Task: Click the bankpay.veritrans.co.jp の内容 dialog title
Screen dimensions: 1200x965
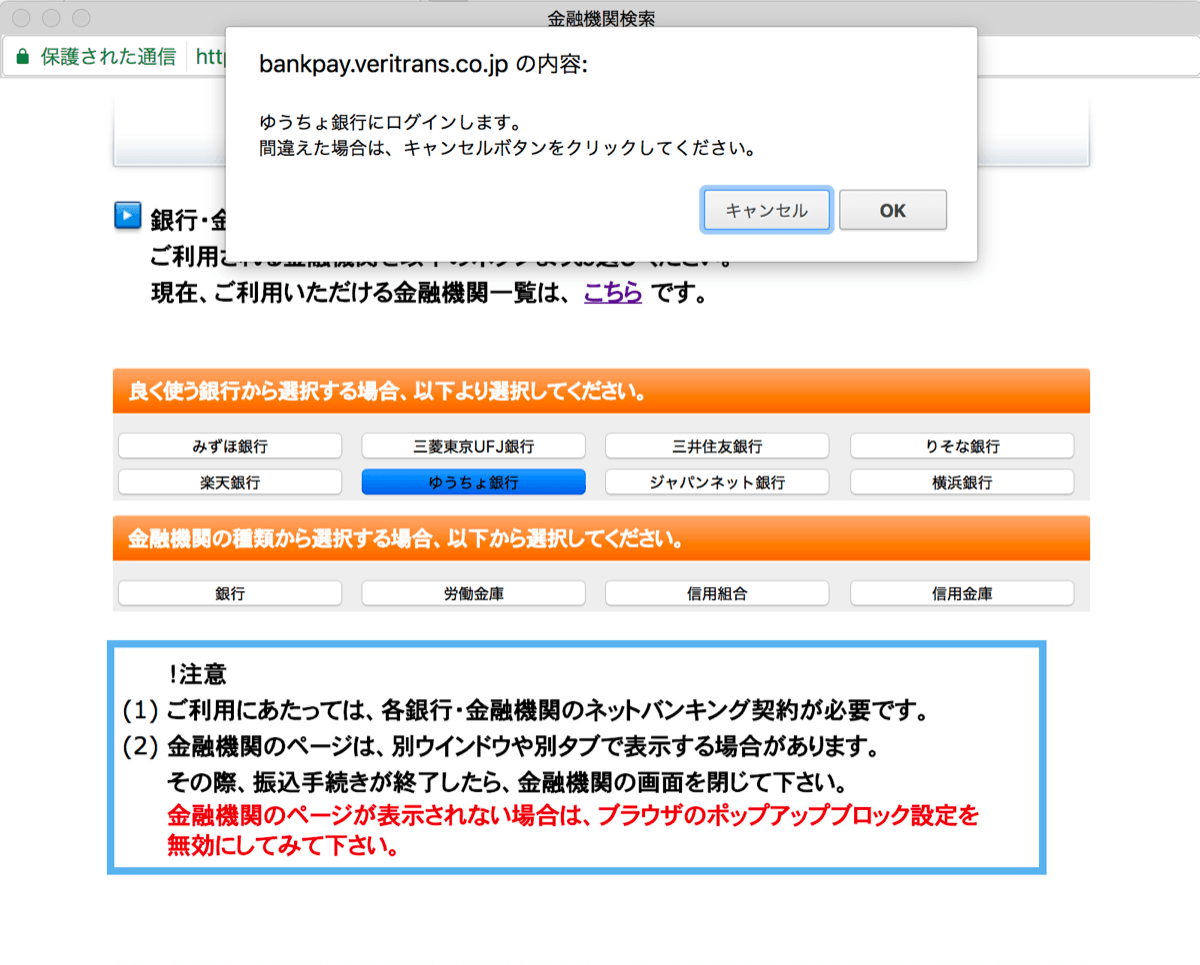Action: 423,64
